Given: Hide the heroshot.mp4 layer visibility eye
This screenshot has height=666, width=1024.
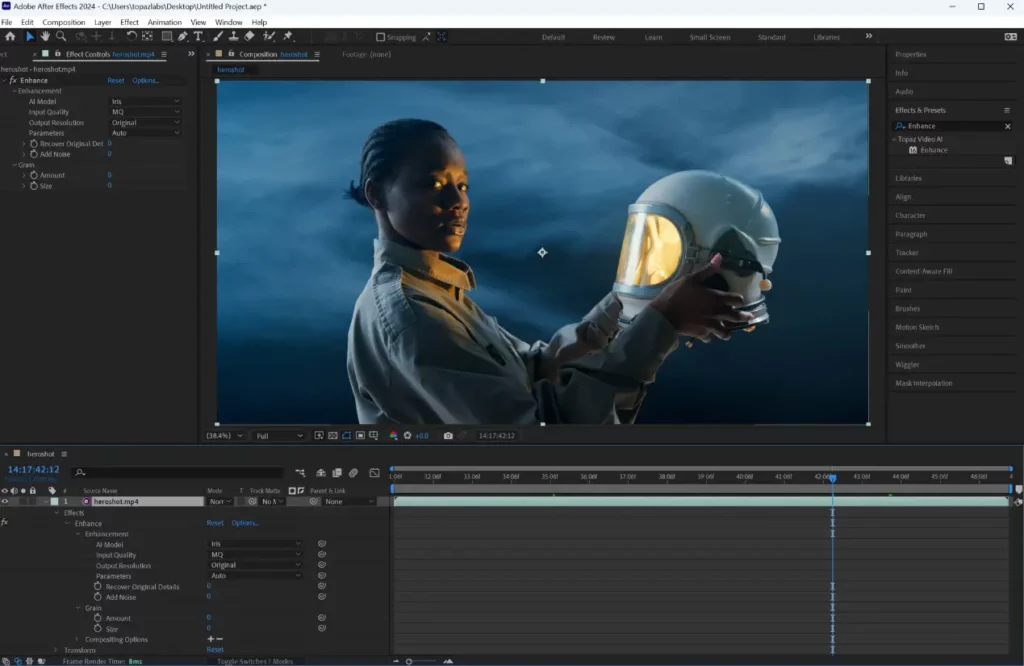Looking at the screenshot, I should (8, 501).
